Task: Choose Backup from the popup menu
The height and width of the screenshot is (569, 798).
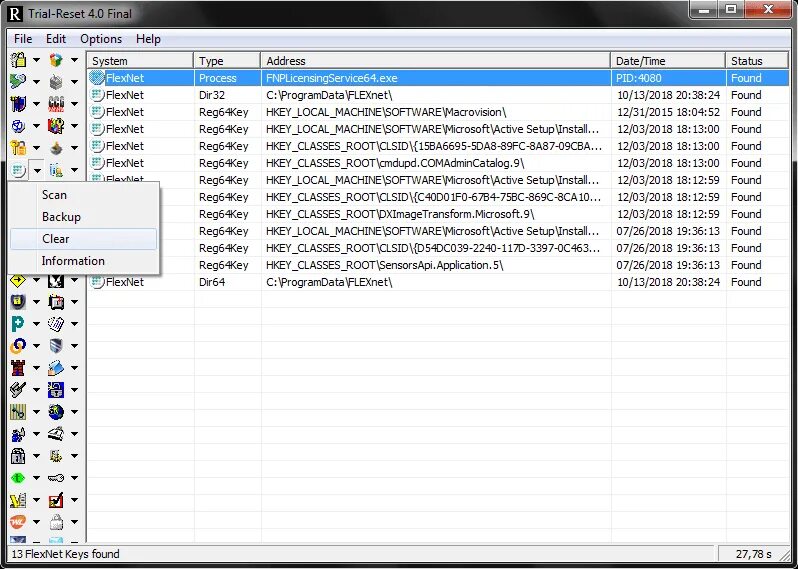Action: pyautogui.click(x=83, y=217)
